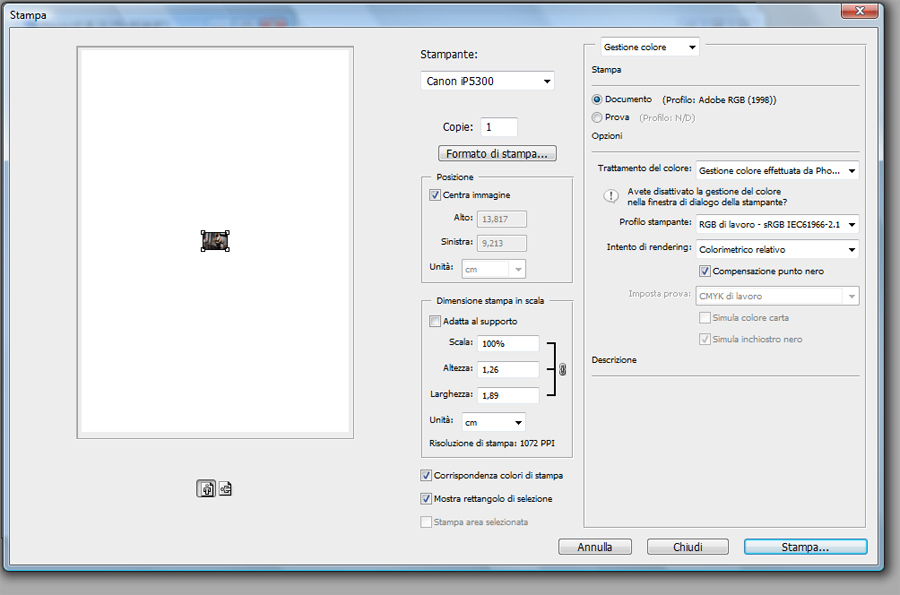Uncheck the Centra immagine checkbox
The width and height of the screenshot is (900, 595).
click(x=434, y=195)
